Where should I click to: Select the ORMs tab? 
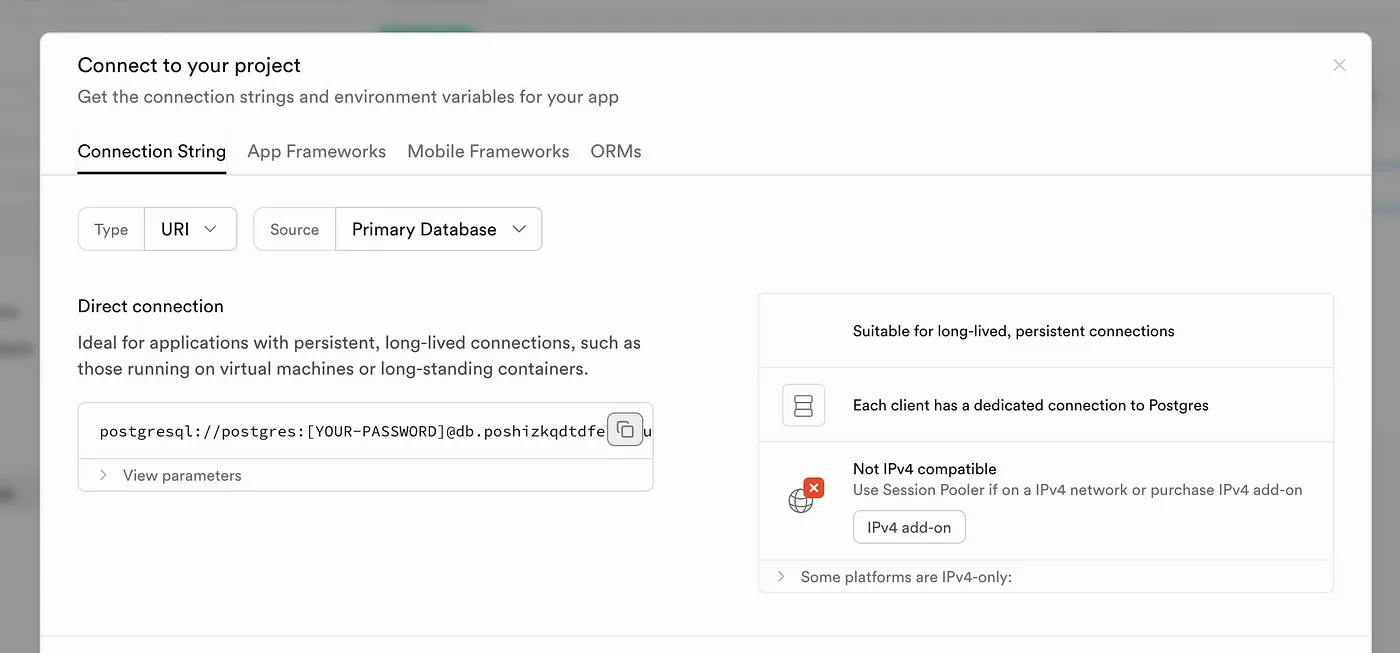(x=616, y=152)
